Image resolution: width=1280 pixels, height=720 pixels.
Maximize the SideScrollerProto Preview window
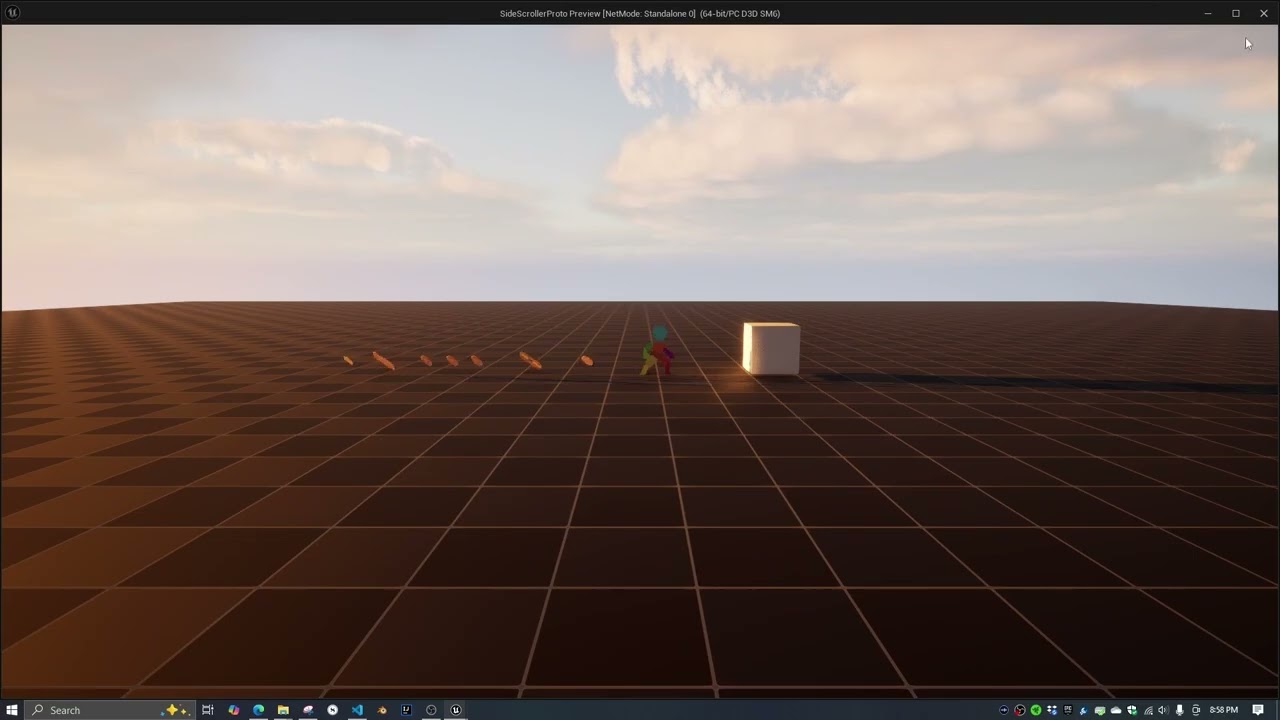pos(1236,13)
